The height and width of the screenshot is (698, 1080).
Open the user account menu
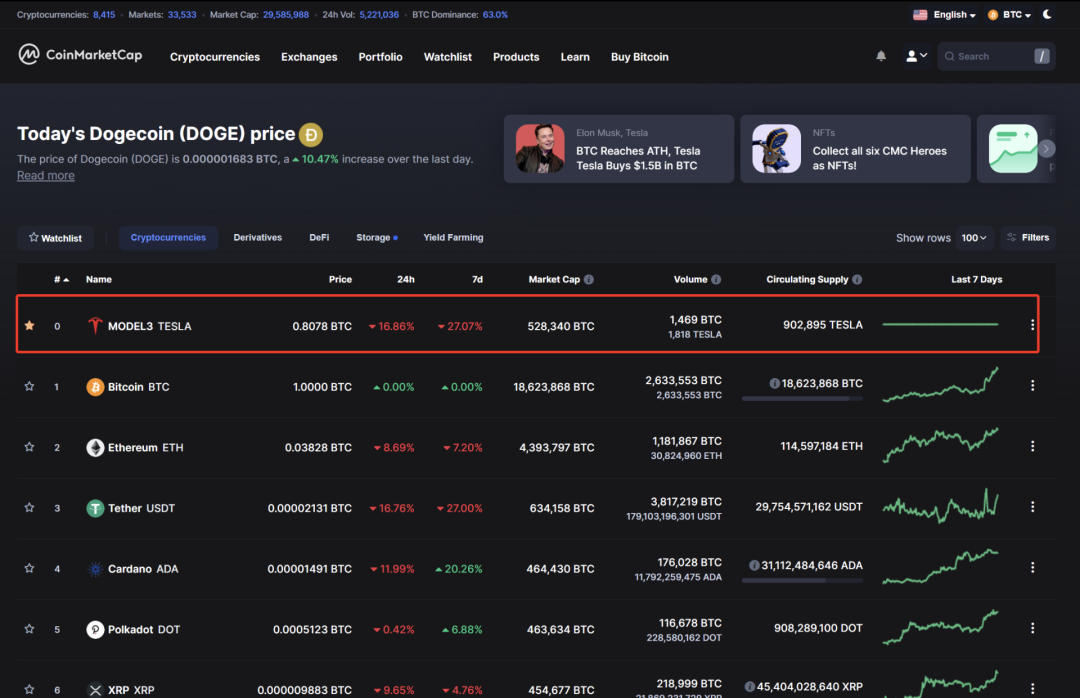click(916, 56)
